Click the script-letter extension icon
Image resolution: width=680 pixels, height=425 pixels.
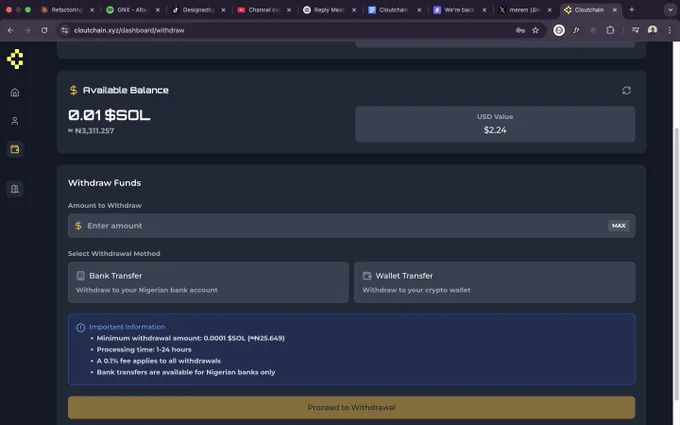[x=576, y=30]
